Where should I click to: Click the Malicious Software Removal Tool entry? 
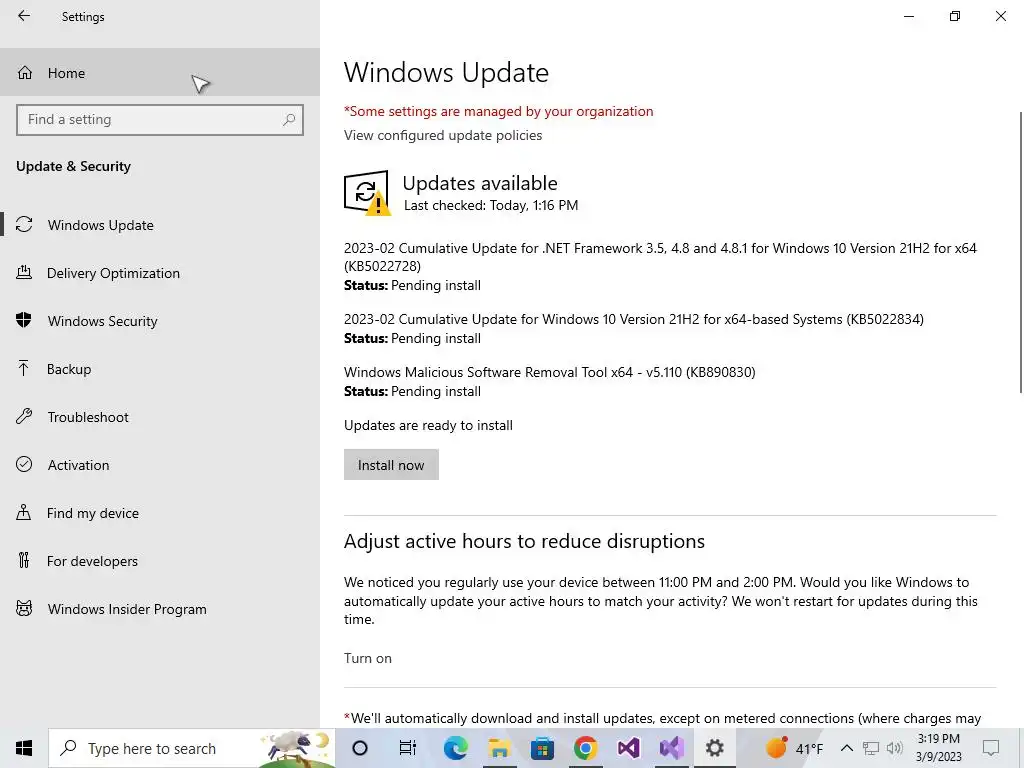550,372
